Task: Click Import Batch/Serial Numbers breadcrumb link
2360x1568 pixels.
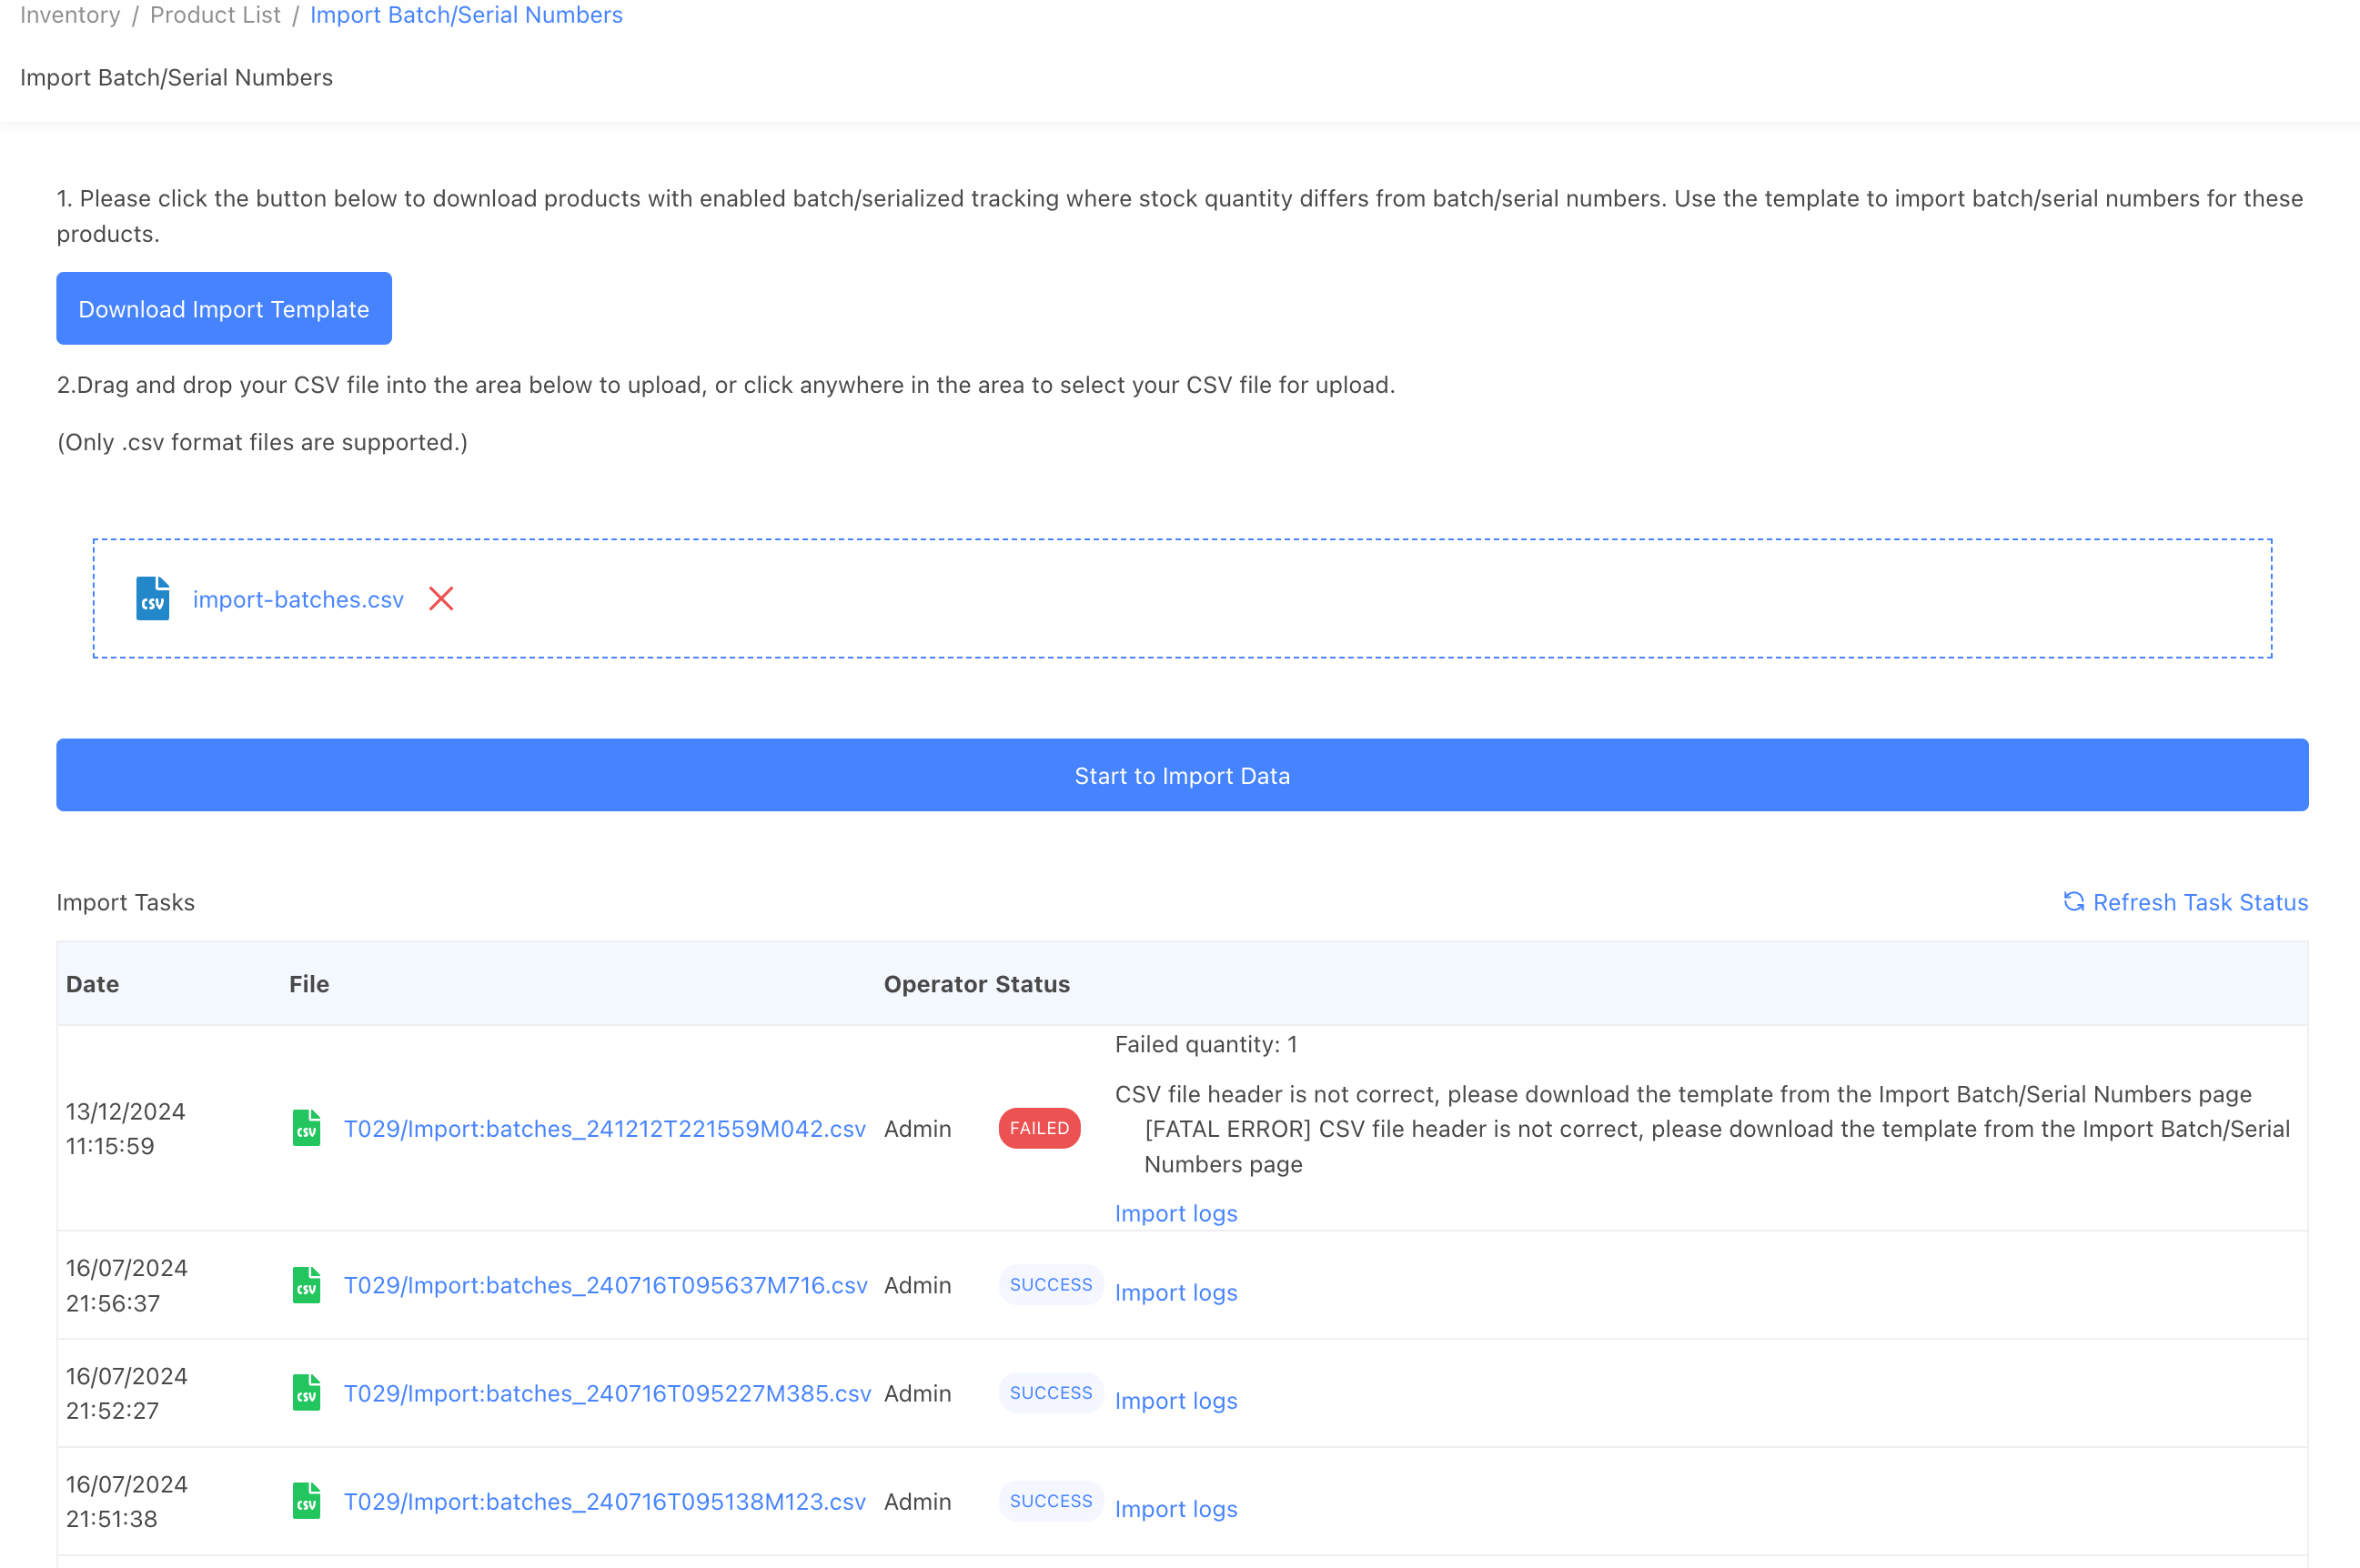Action: [x=466, y=15]
